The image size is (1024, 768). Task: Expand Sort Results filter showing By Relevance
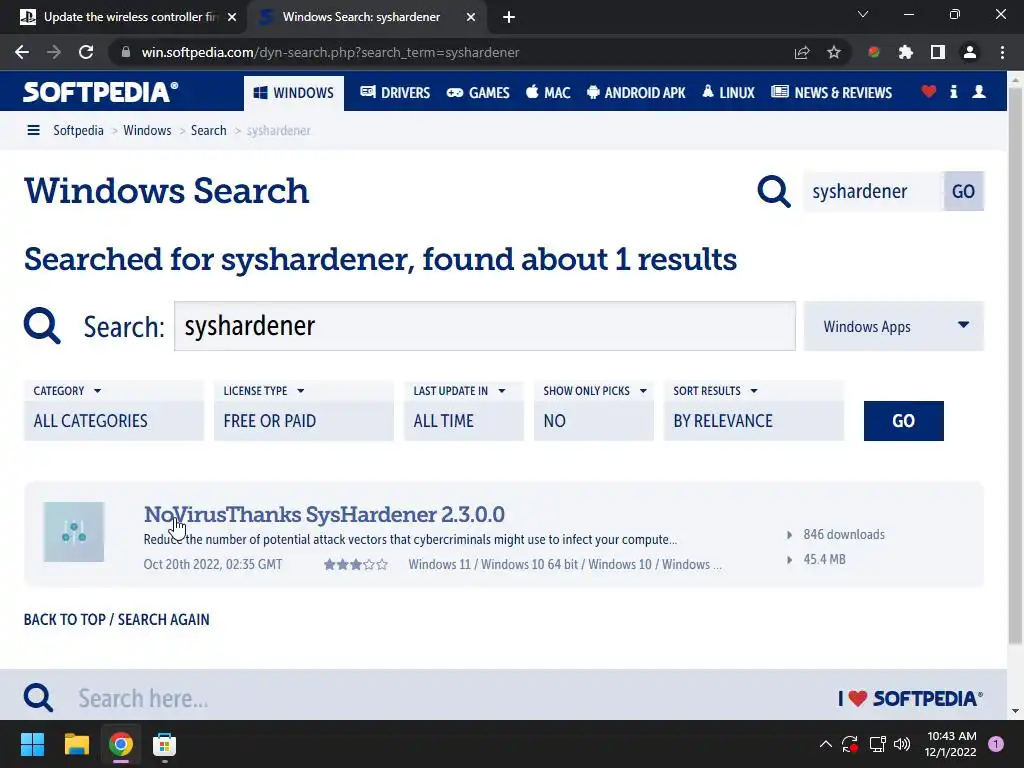tap(754, 411)
